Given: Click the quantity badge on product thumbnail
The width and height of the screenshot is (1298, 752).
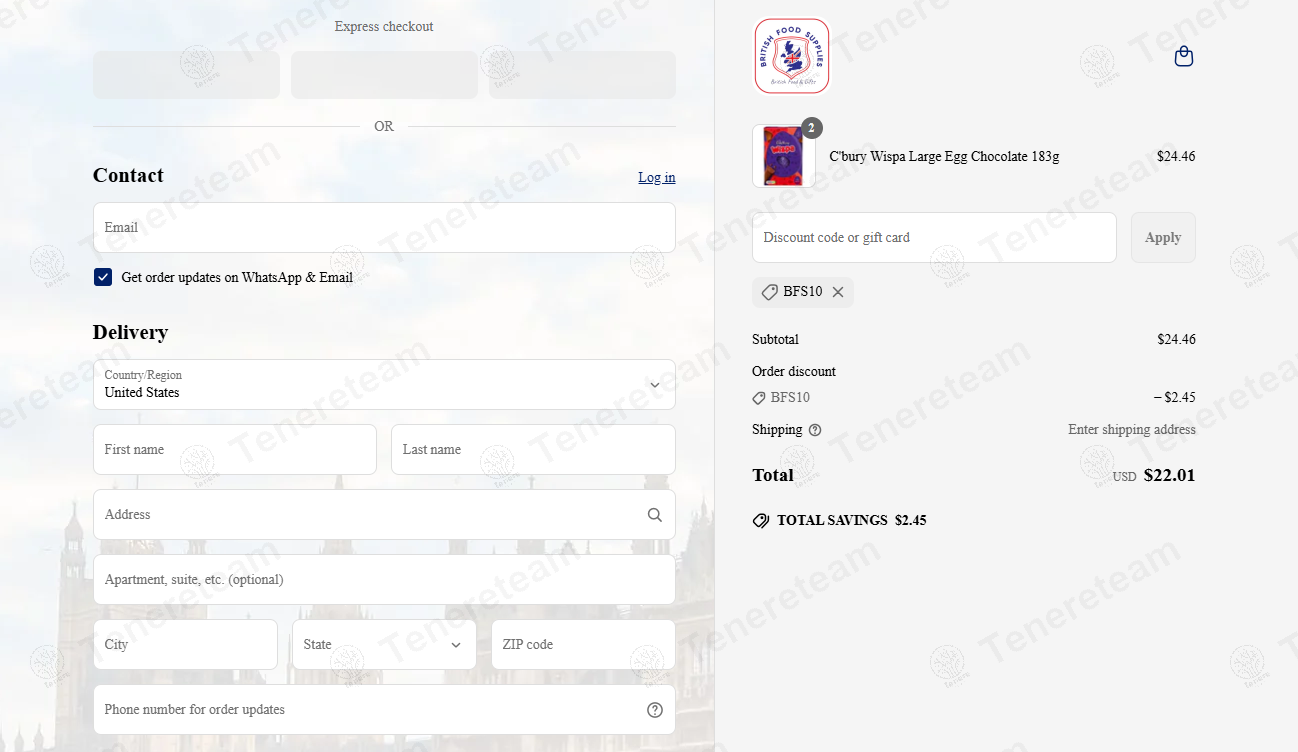Looking at the screenshot, I should click(x=812, y=128).
